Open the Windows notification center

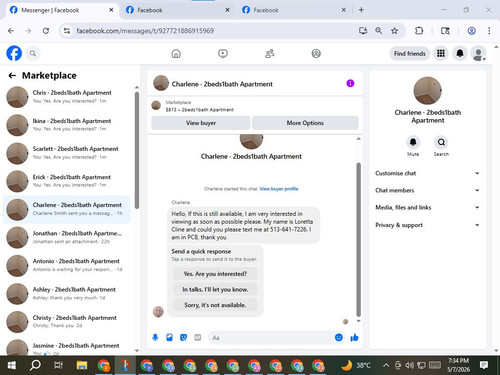484,365
